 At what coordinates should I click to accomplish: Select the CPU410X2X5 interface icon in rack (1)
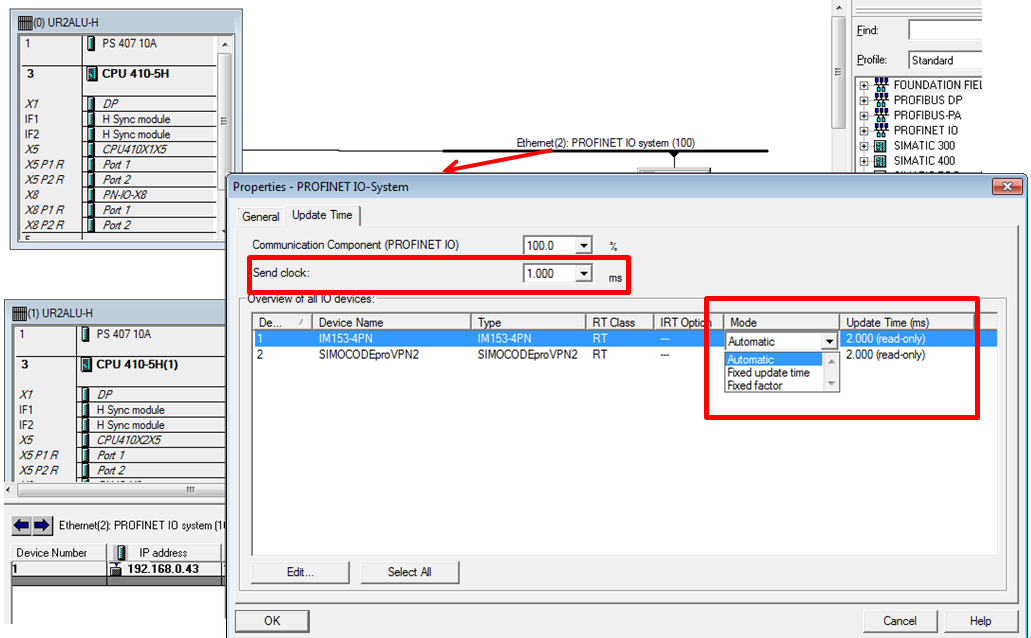[x=85, y=440]
